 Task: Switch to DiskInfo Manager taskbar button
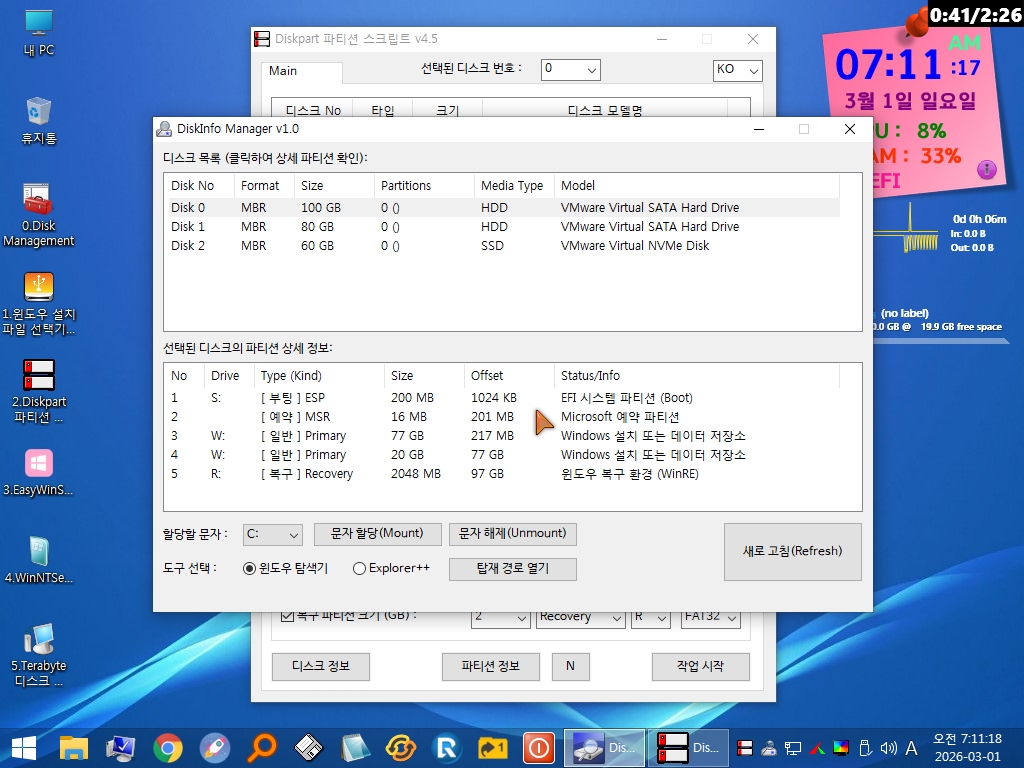coord(605,748)
